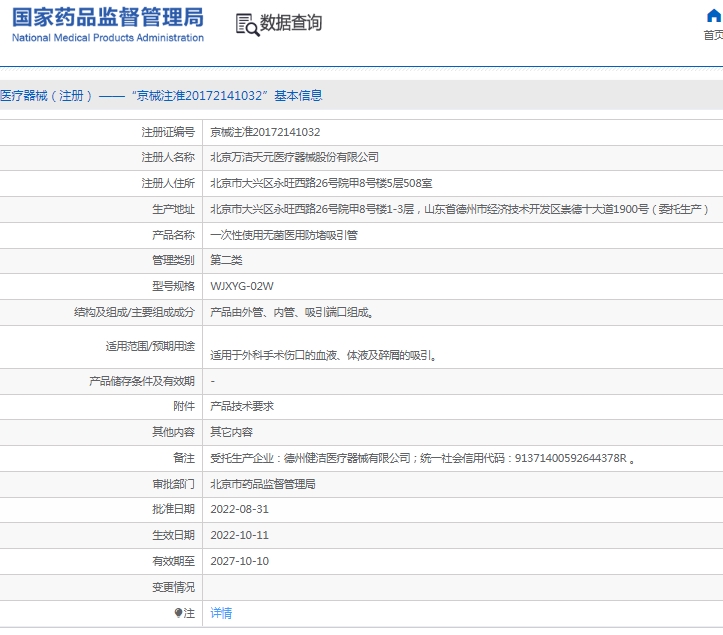Open the 详情 link
Viewport: 723px width, 635px height.
(221, 613)
